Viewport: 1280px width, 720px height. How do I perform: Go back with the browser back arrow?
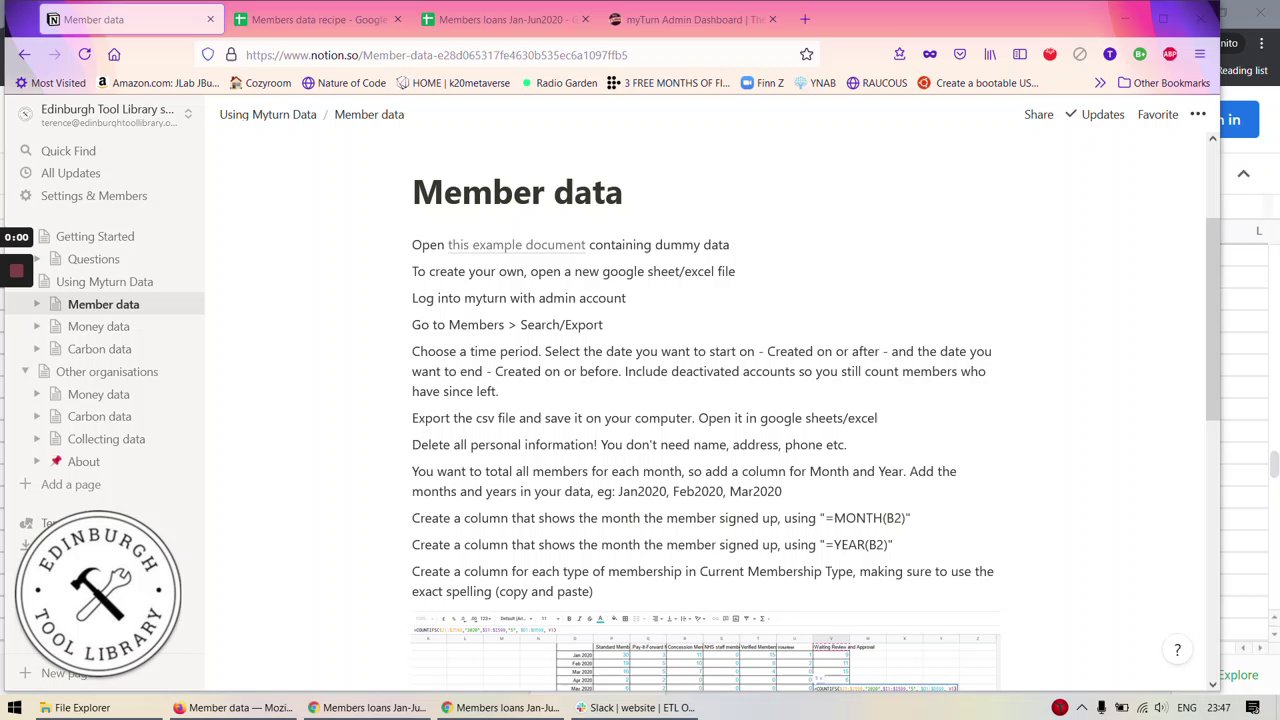(x=25, y=54)
